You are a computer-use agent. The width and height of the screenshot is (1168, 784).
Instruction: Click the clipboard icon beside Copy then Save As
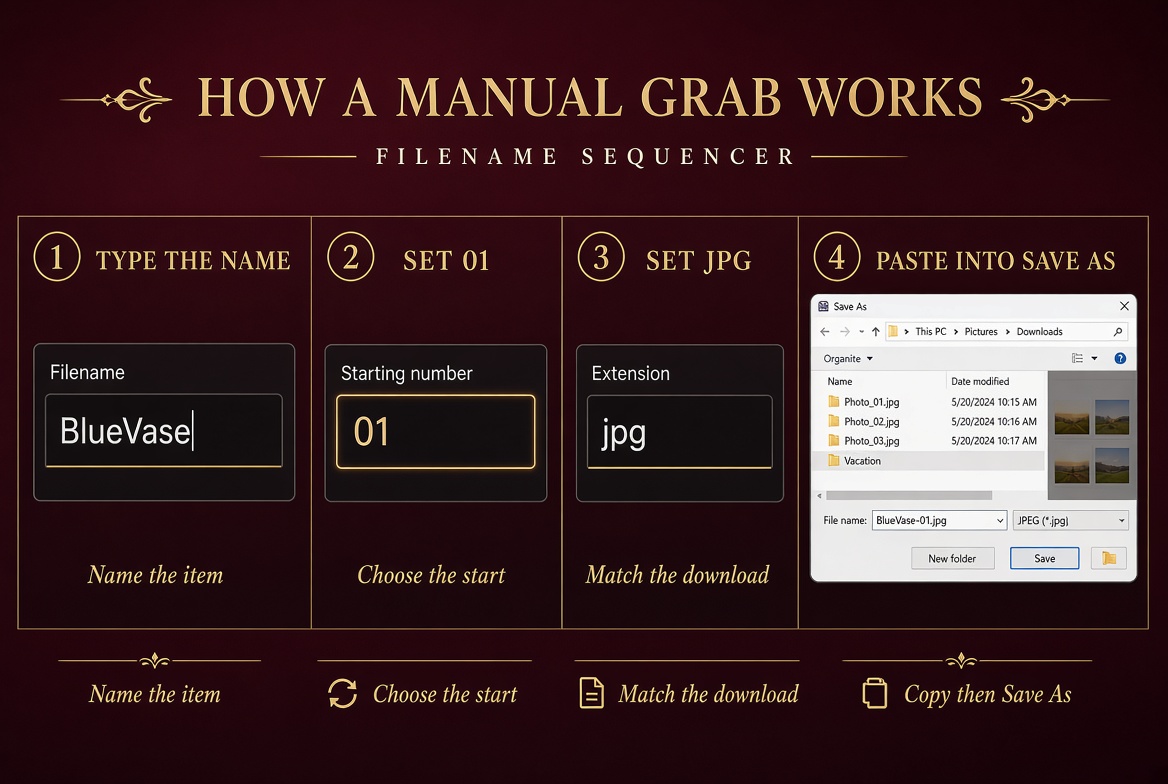[x=875, y=693]
